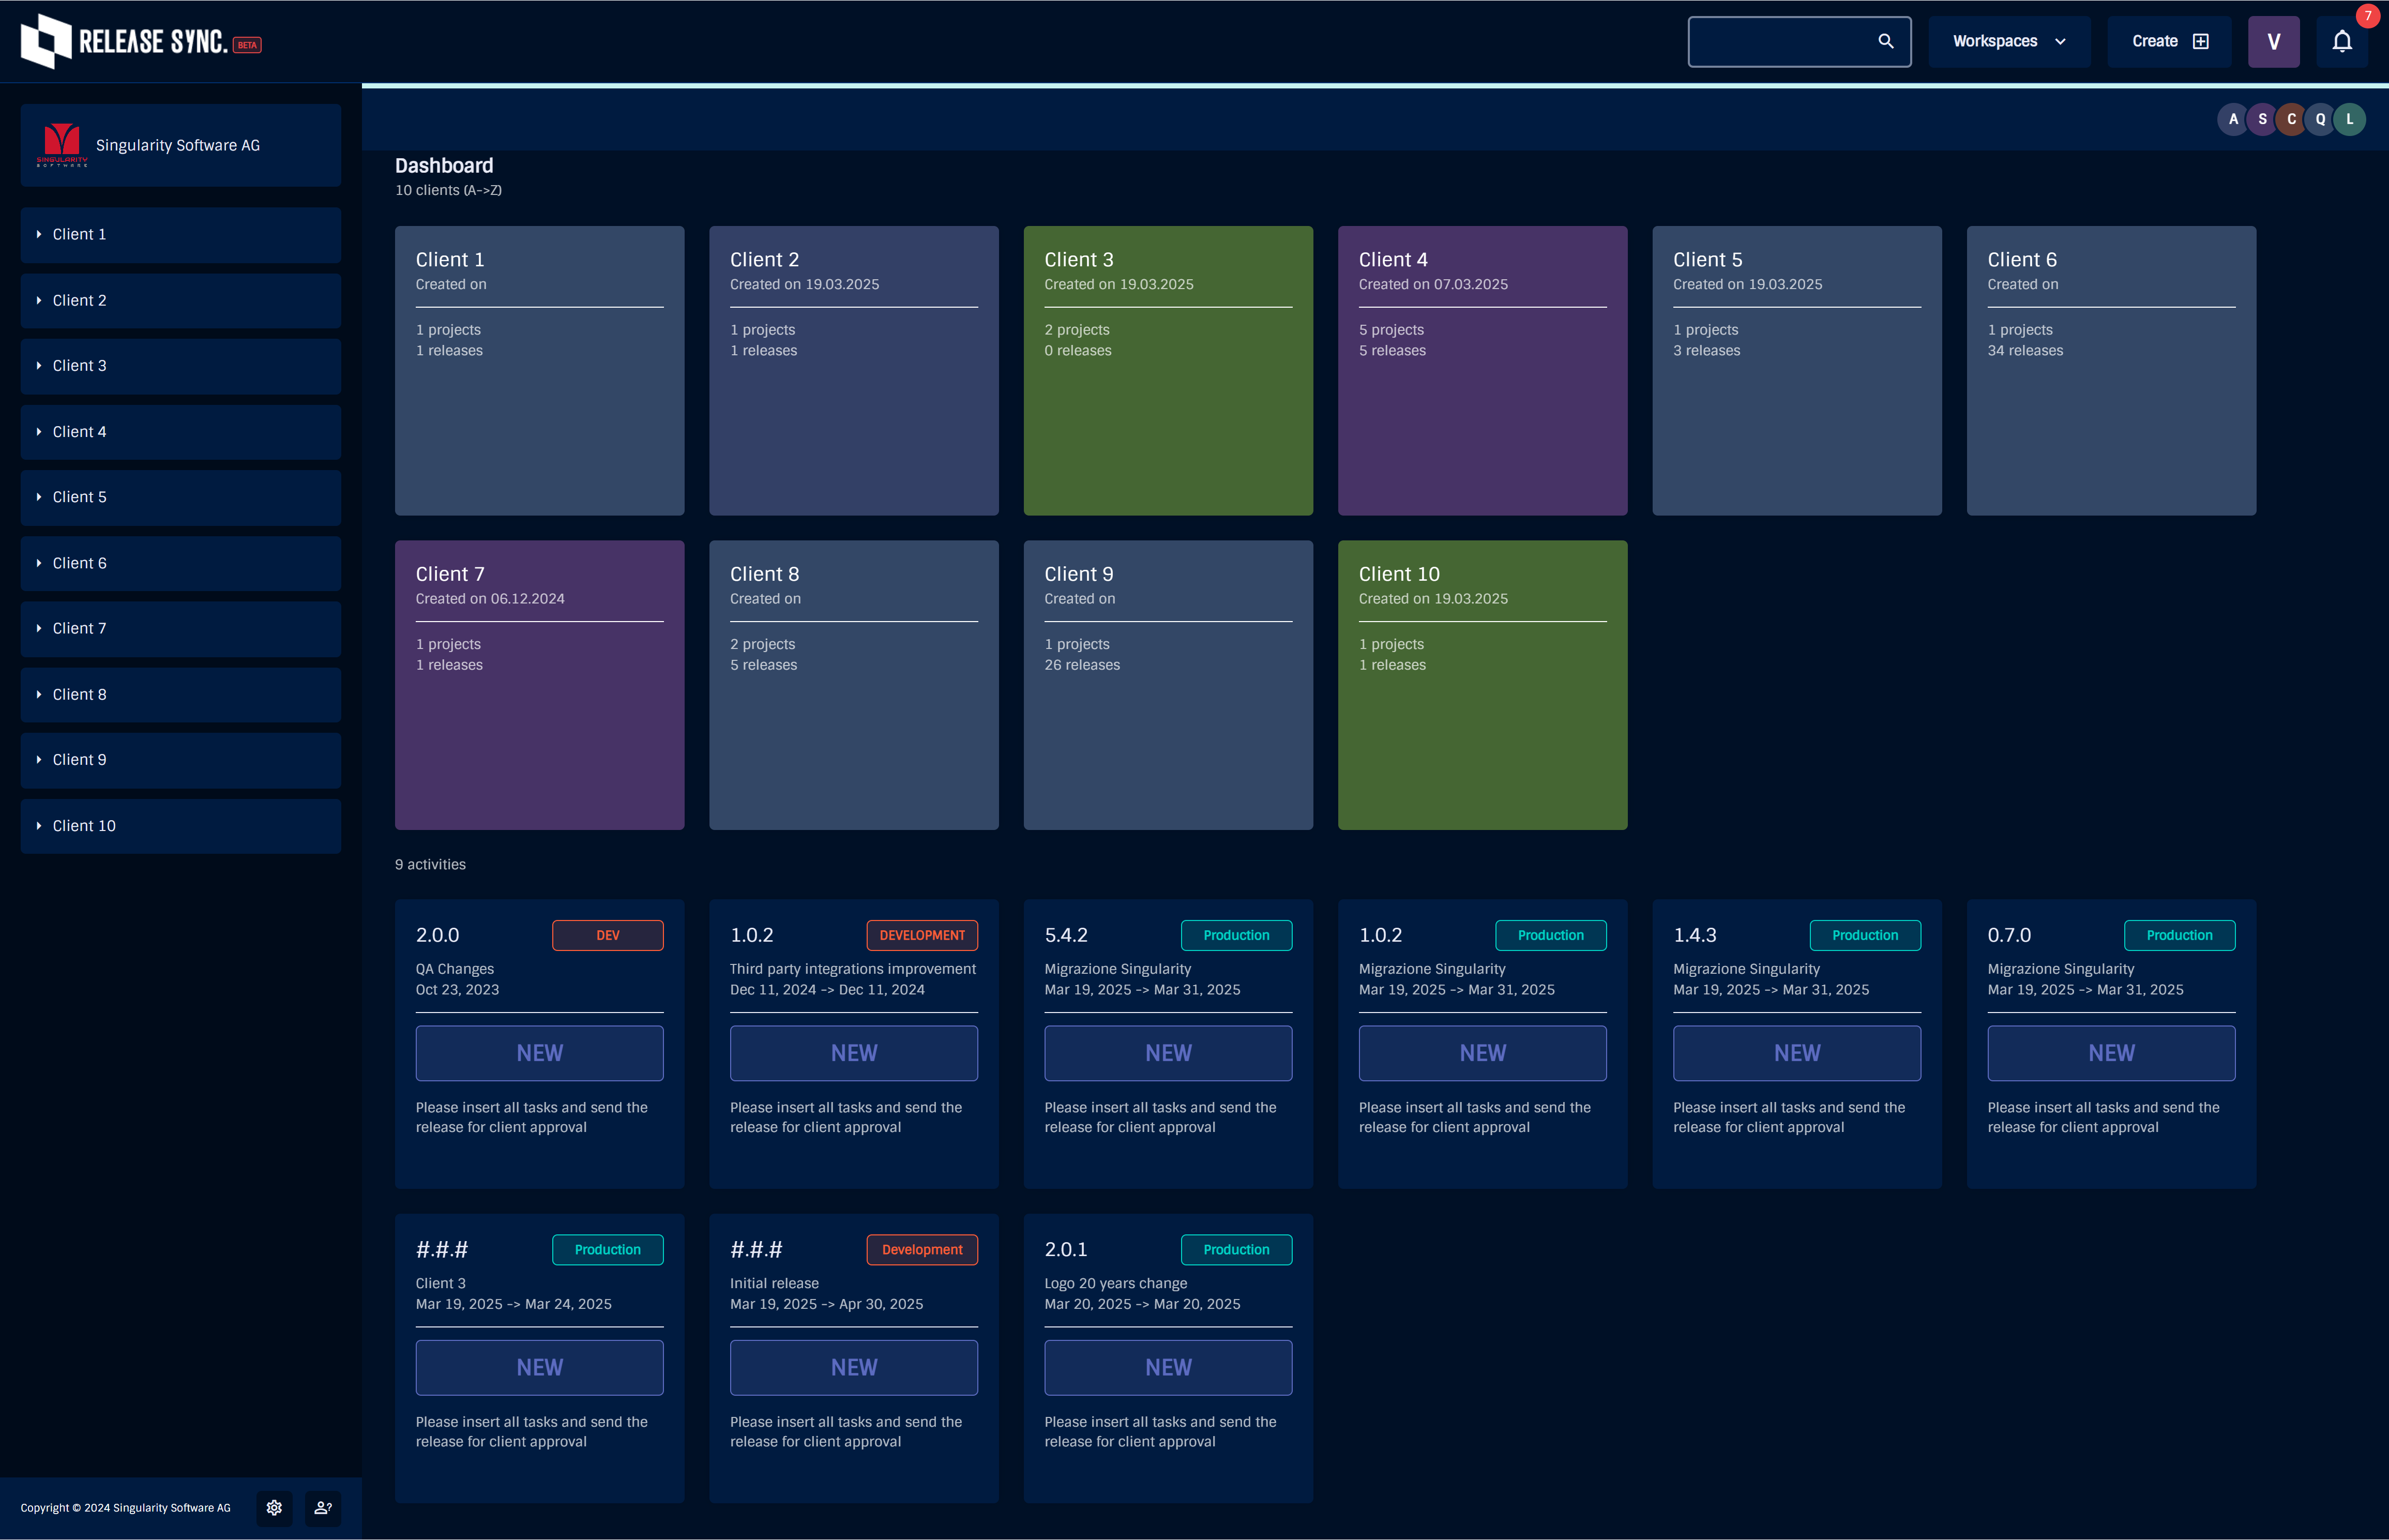Open settings gear in footer
Viewport: 2389px width, 1540px height.
point(274,1507)
